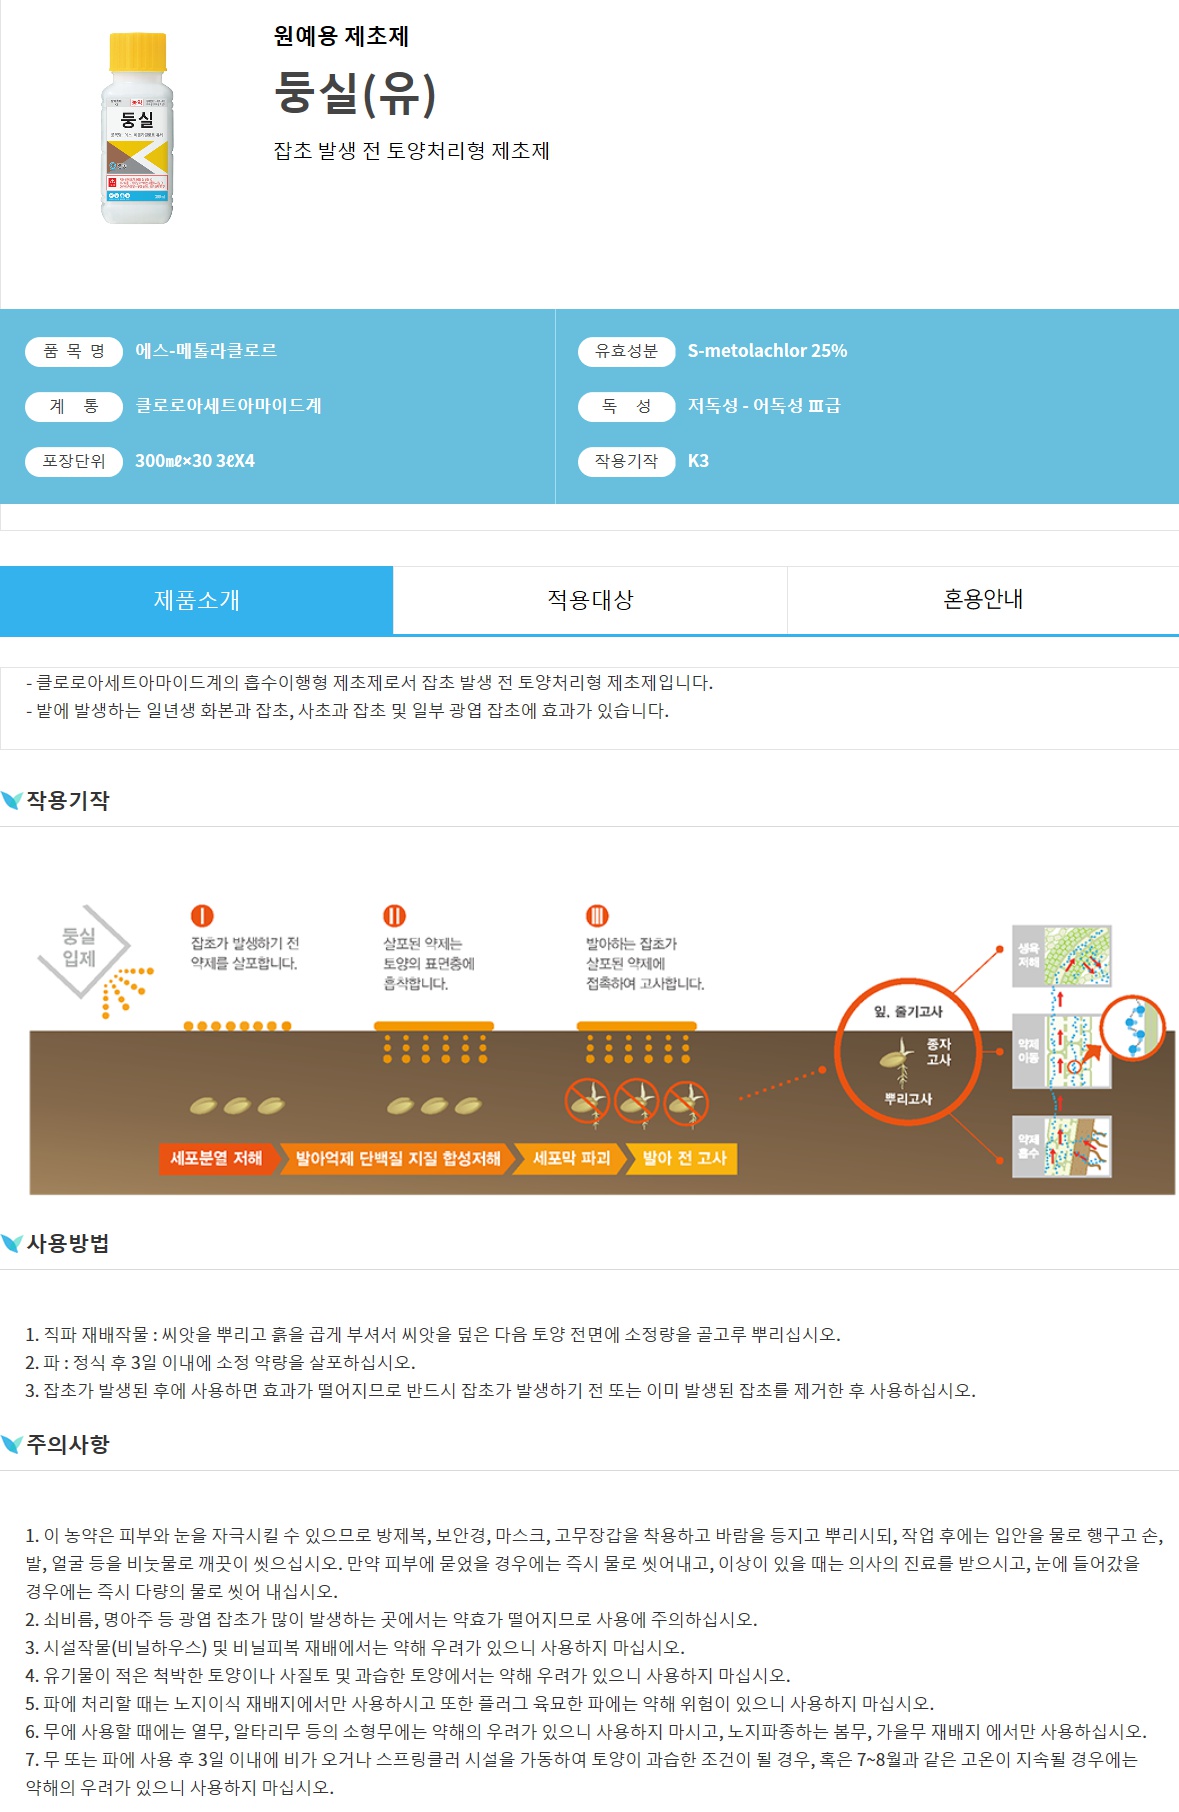Click the 세포막 파괴 arrow label
This screenshot has height=1812, width=1179.
click(571, 1158)
